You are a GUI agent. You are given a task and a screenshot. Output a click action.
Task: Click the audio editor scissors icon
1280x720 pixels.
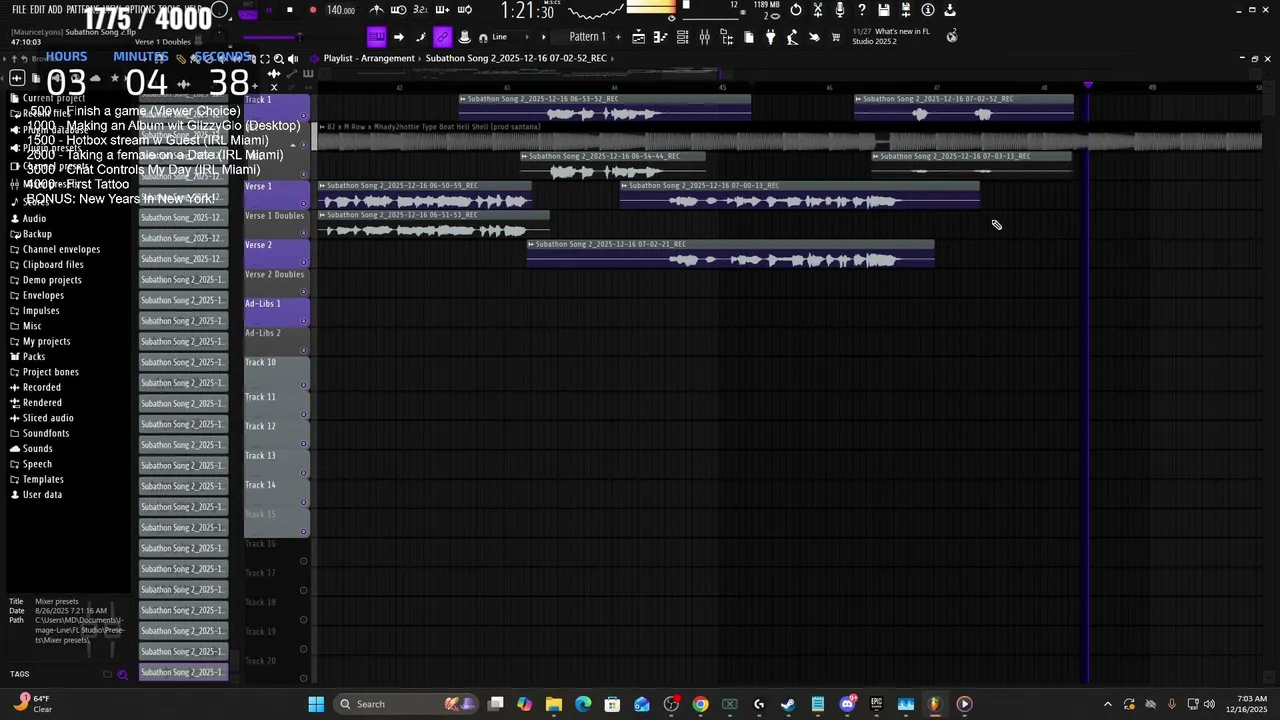(817, 10)
